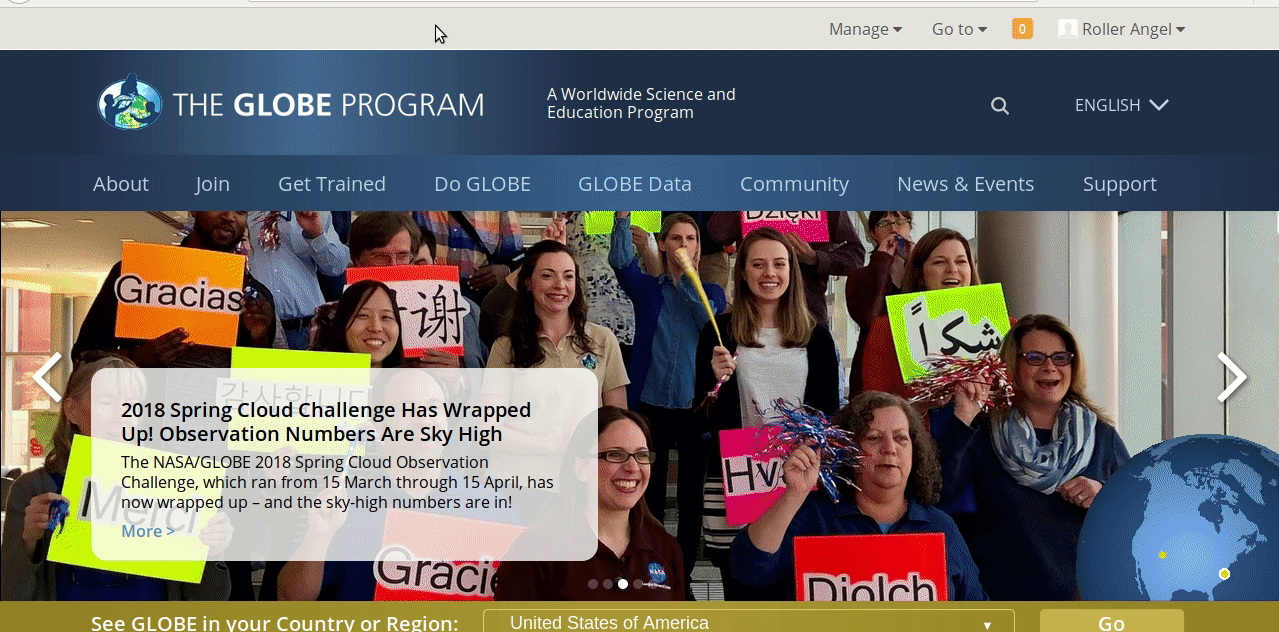Open the Join navigation menu
This screenshot has height=632, width=1279.
tap(213, 184)
